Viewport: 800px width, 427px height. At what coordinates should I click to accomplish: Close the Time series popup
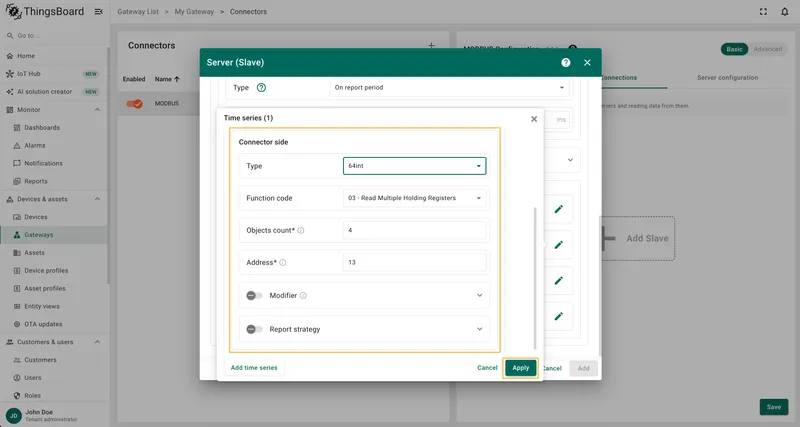(x=534, y=119)
